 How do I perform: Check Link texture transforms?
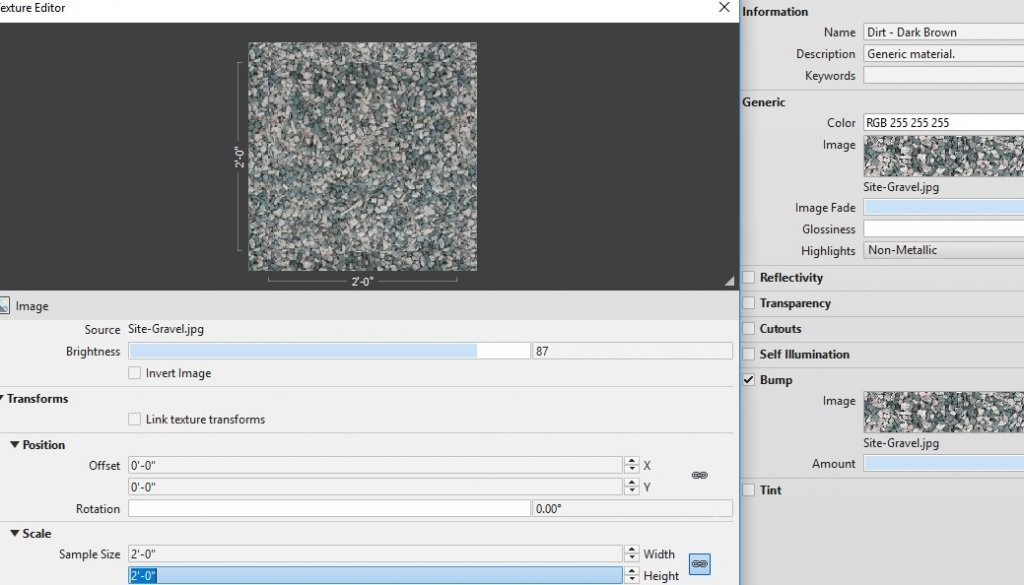[135, 420]
